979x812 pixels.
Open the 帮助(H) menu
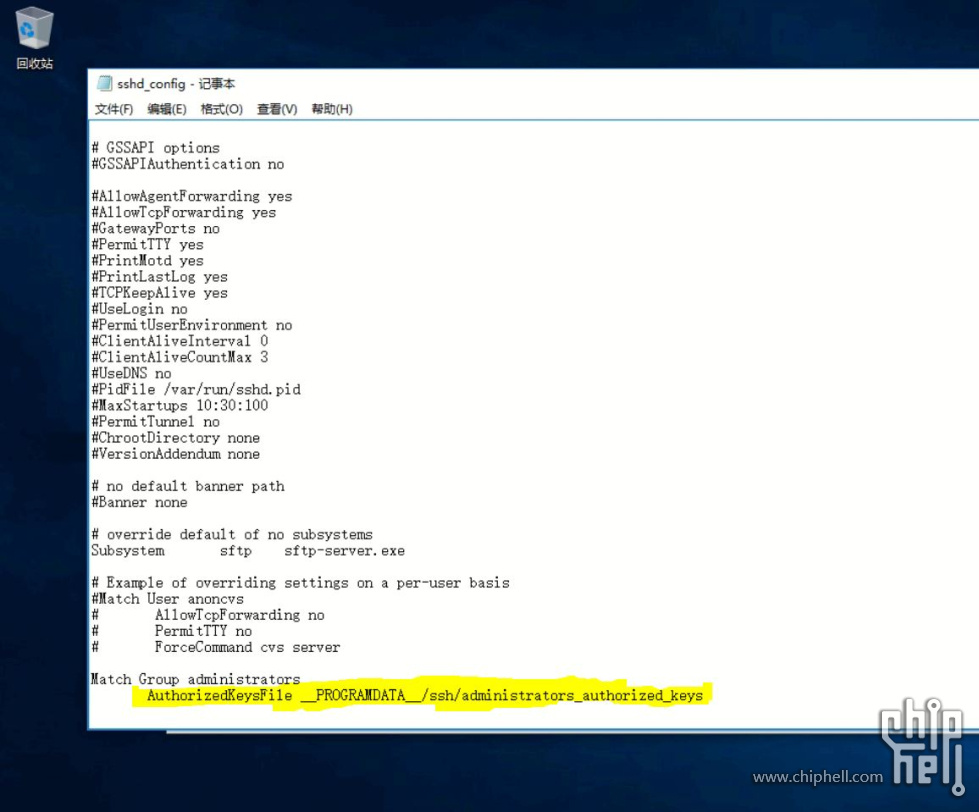(x=332, y=109)
